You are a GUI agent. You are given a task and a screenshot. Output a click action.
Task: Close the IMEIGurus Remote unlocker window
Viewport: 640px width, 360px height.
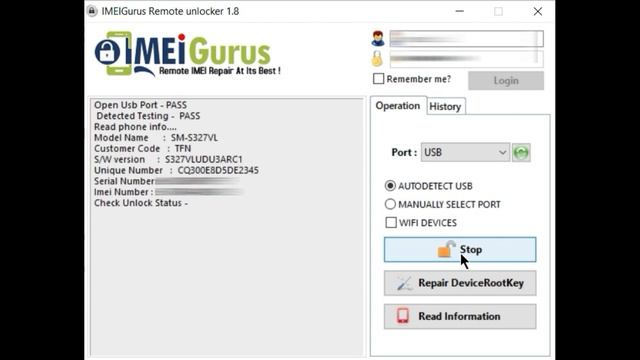point(538,11)
